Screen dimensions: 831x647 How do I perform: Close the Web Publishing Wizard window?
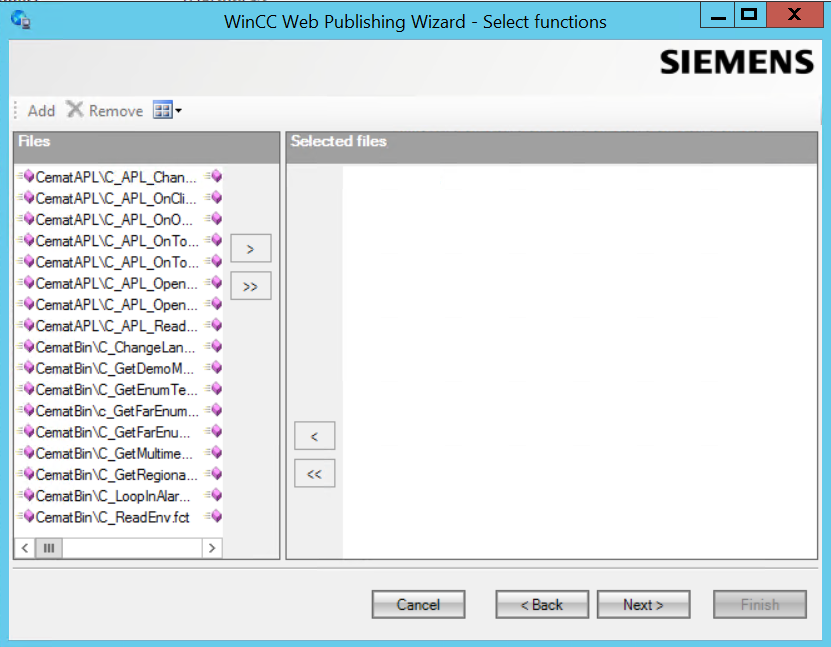(794, 15)
